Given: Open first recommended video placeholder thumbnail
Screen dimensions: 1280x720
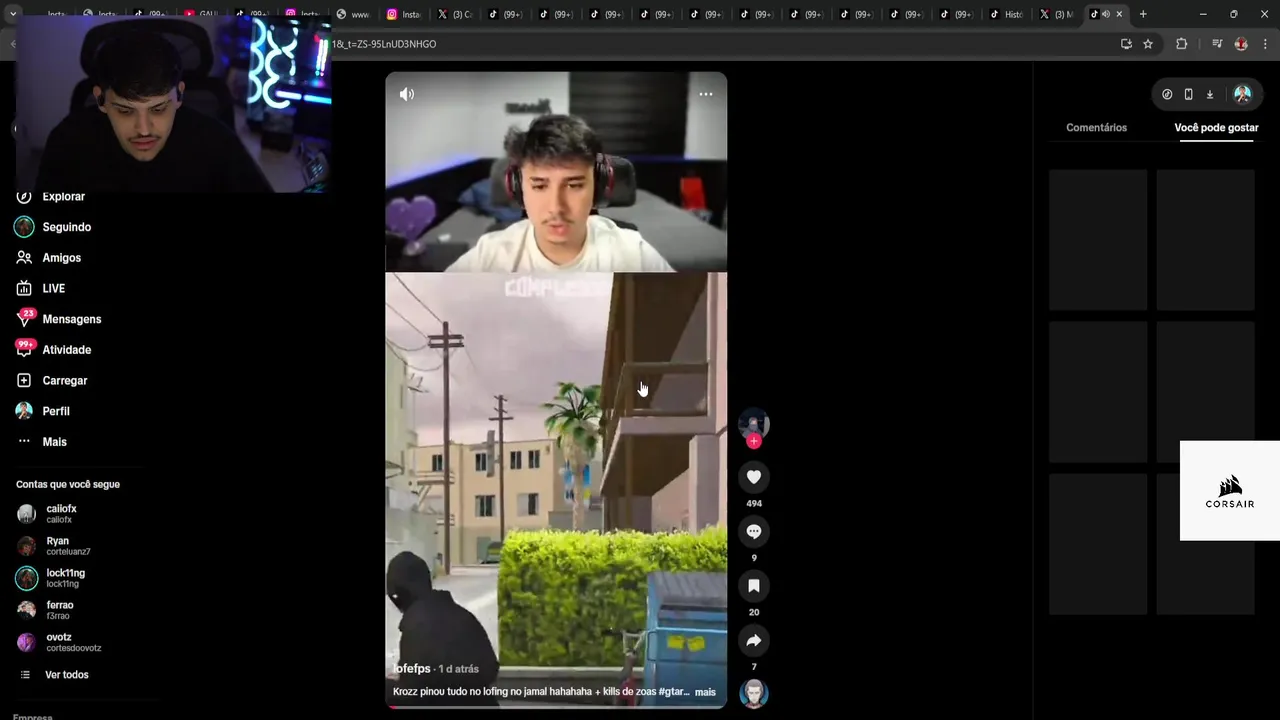Looking at the screenshot, I should (x=1098, y=240).
